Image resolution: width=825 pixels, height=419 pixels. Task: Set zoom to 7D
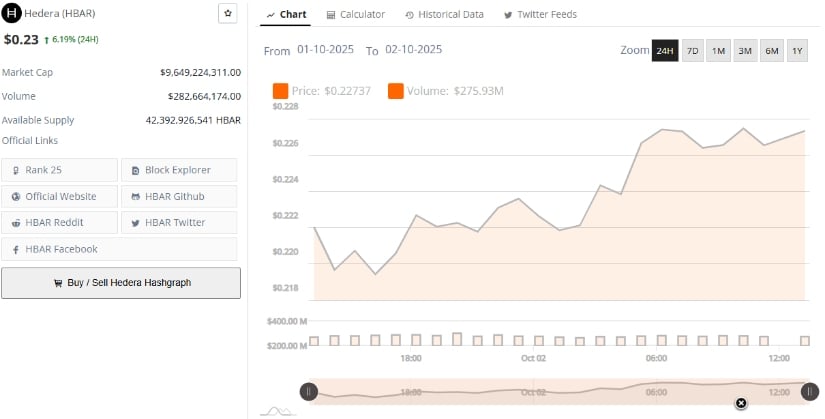[692, 51]
